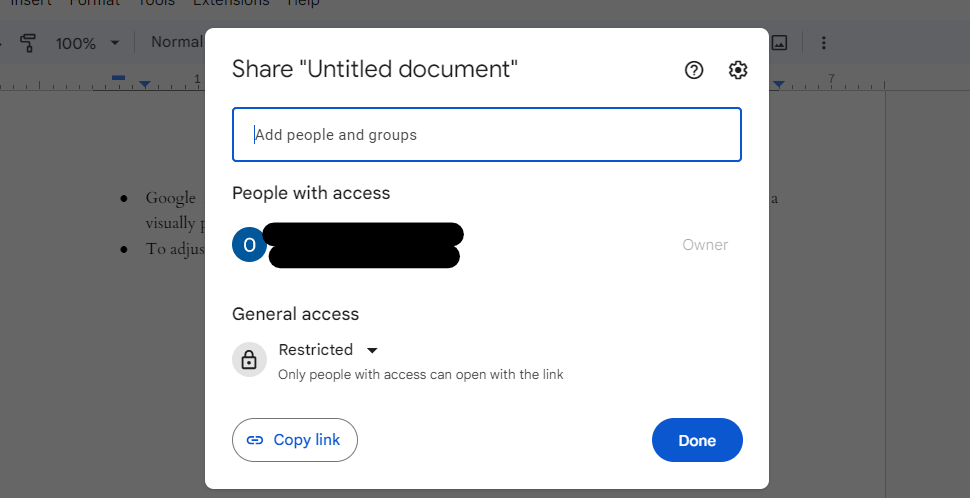This screenshot has width=970, height=498.
Task: Open the Normal text style dropdown
Action: (177, 43)
